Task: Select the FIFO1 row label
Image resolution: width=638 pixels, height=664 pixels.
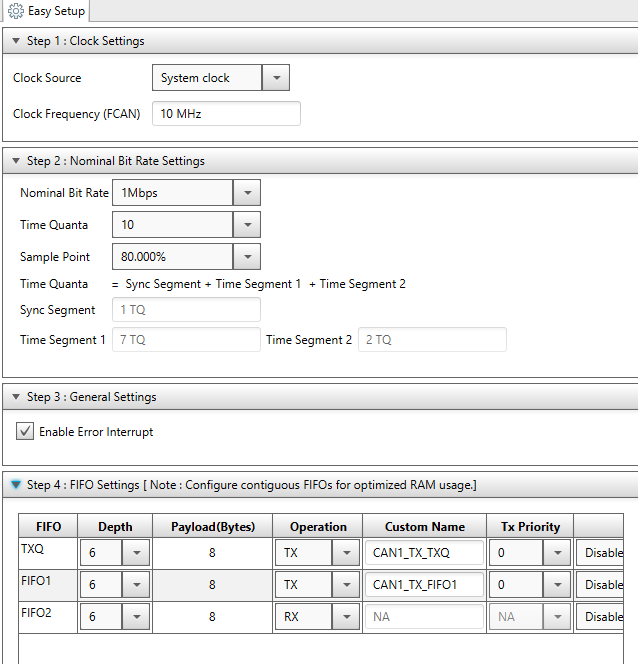Action: pos(36,581)
